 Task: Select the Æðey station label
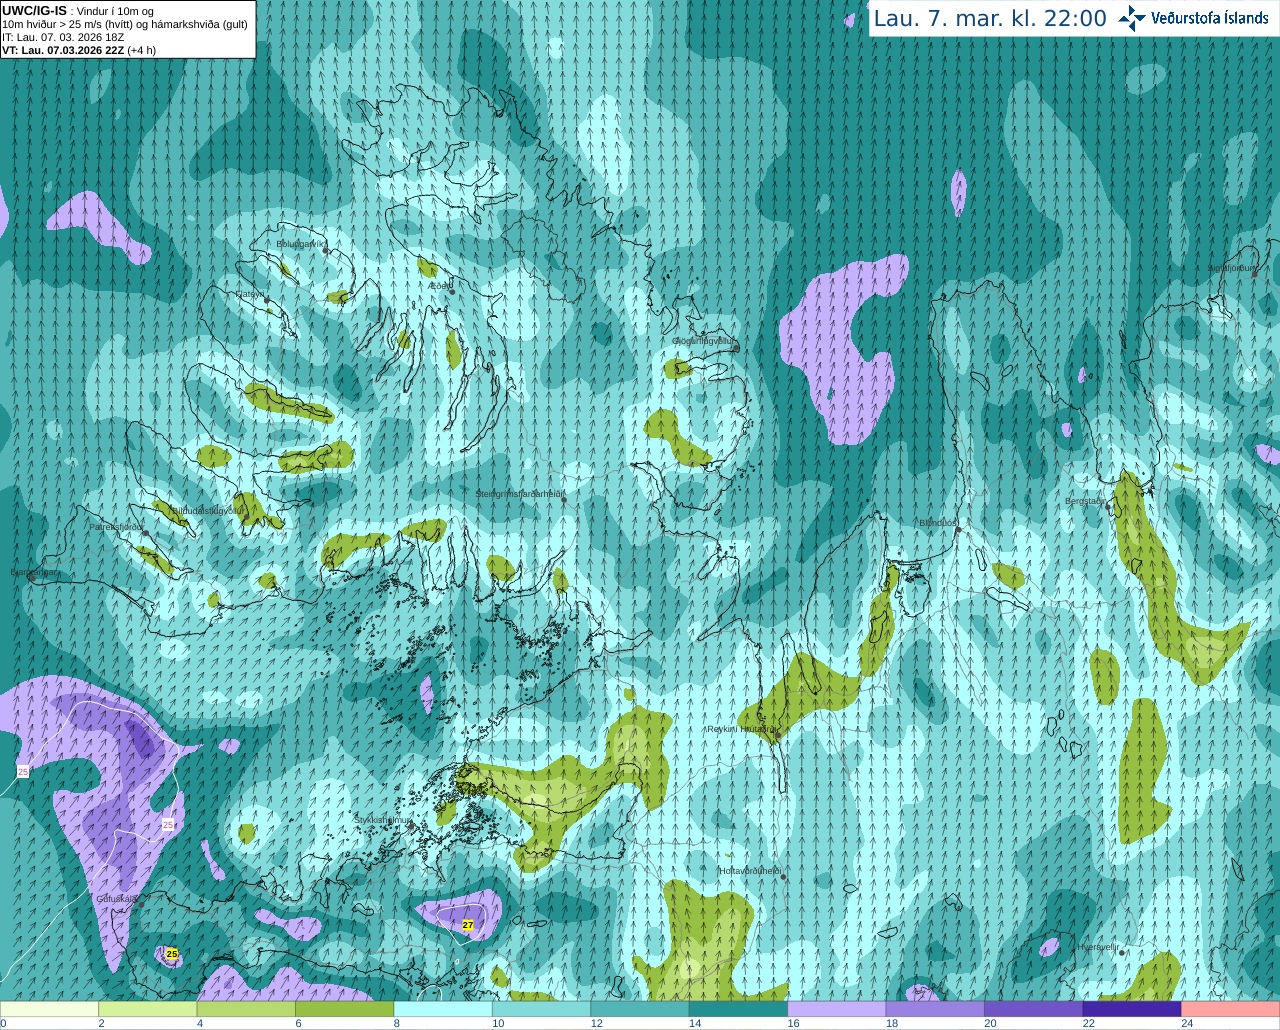(439, 286)
